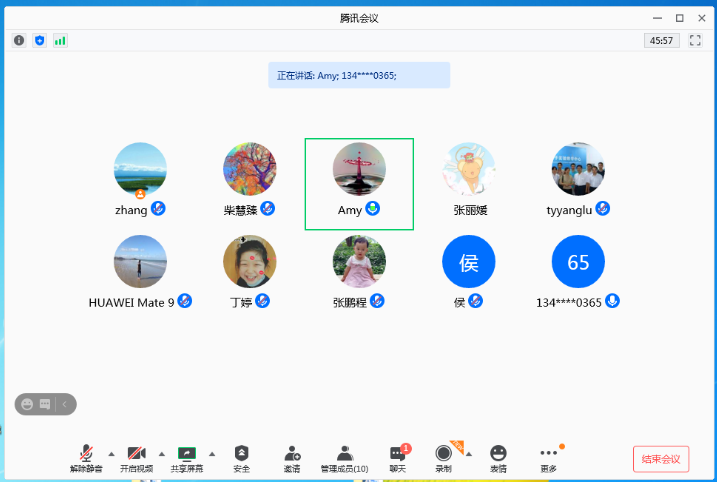This screenshot has height=482, width=717.
Task: Open the 更多 more menu
Action: (548, 458)
